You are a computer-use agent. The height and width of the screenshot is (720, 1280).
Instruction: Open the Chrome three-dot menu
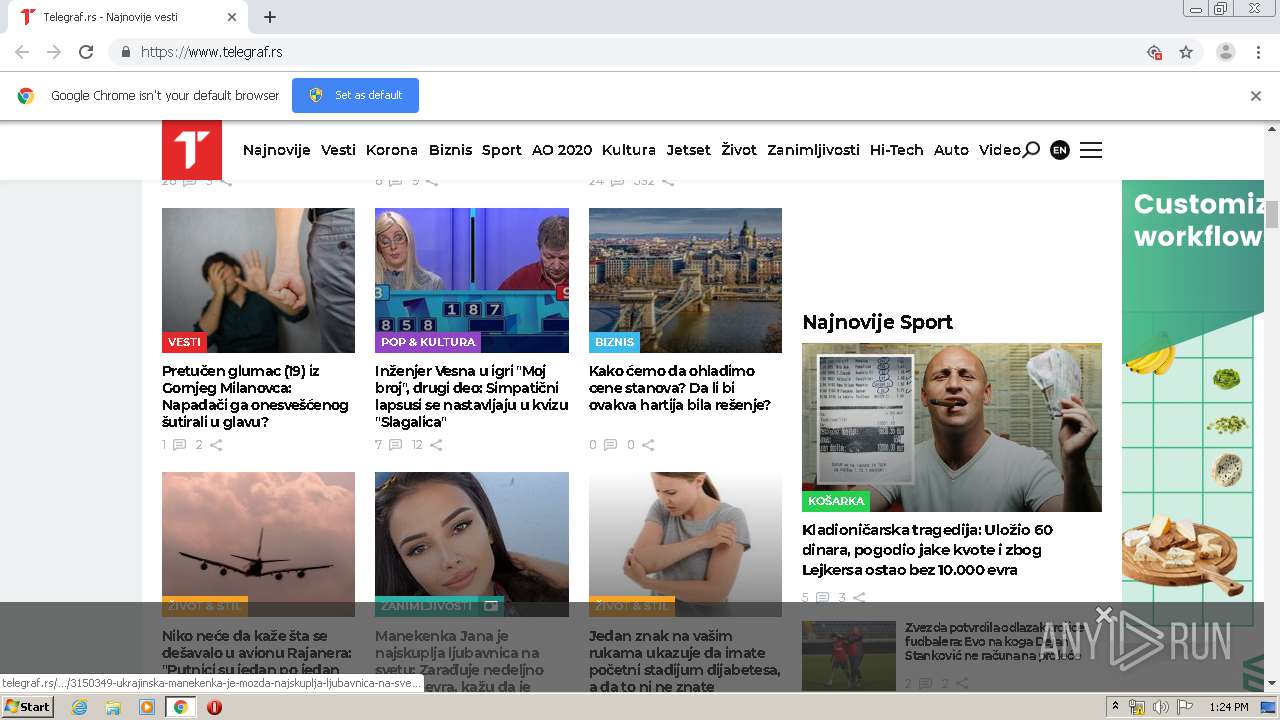[1258, 52]
